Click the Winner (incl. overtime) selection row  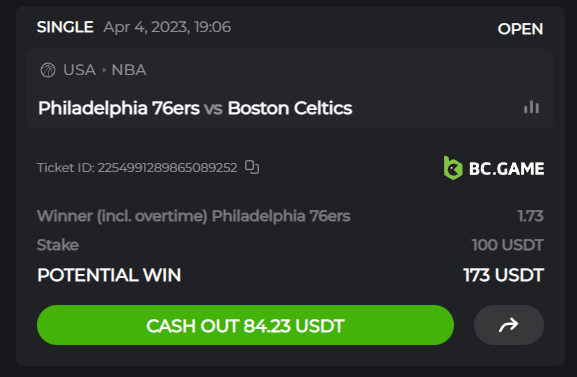[290, 216]
